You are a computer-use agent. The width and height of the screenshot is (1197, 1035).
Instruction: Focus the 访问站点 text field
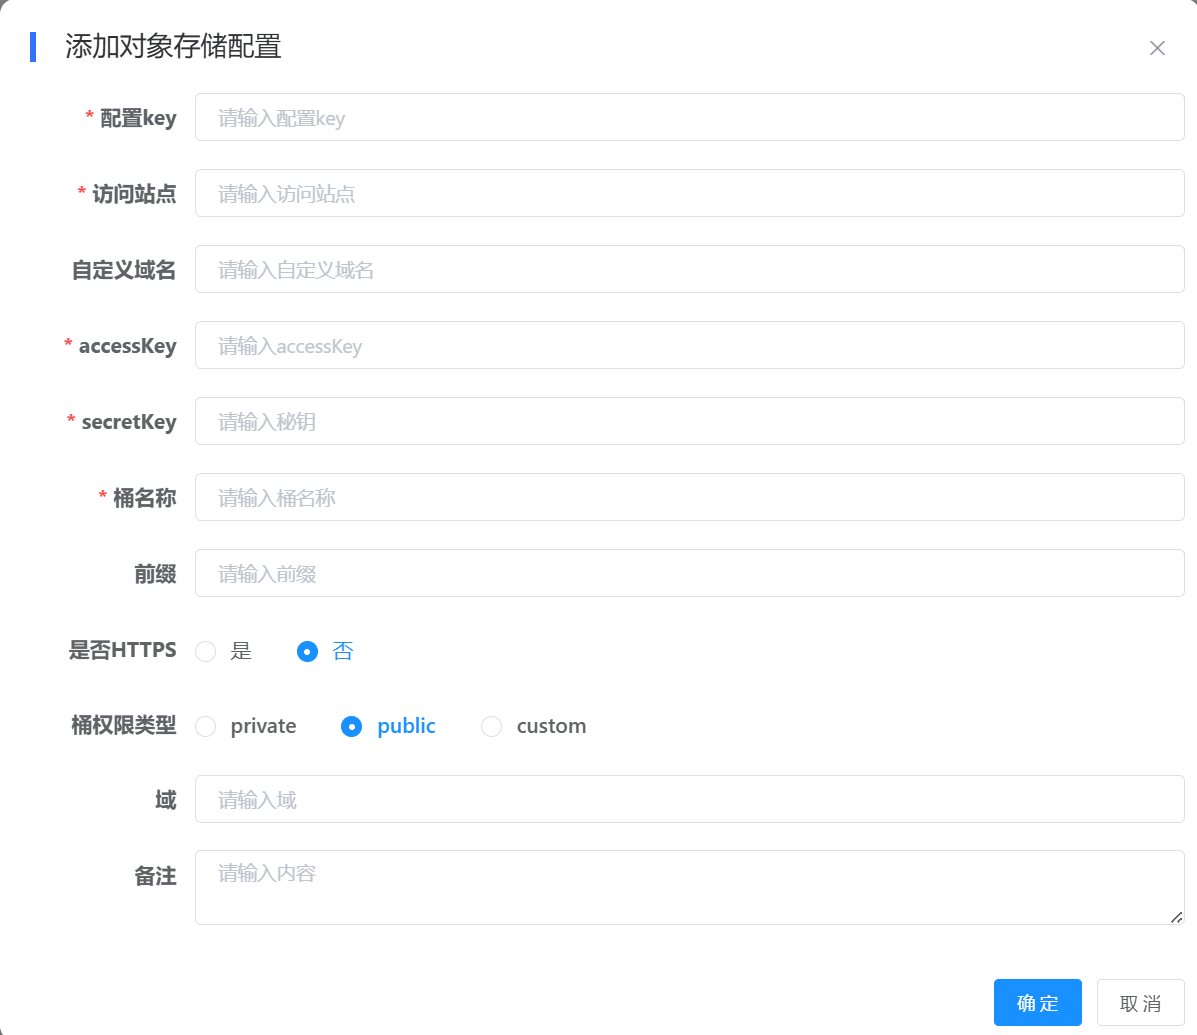[x=689, y=194]
